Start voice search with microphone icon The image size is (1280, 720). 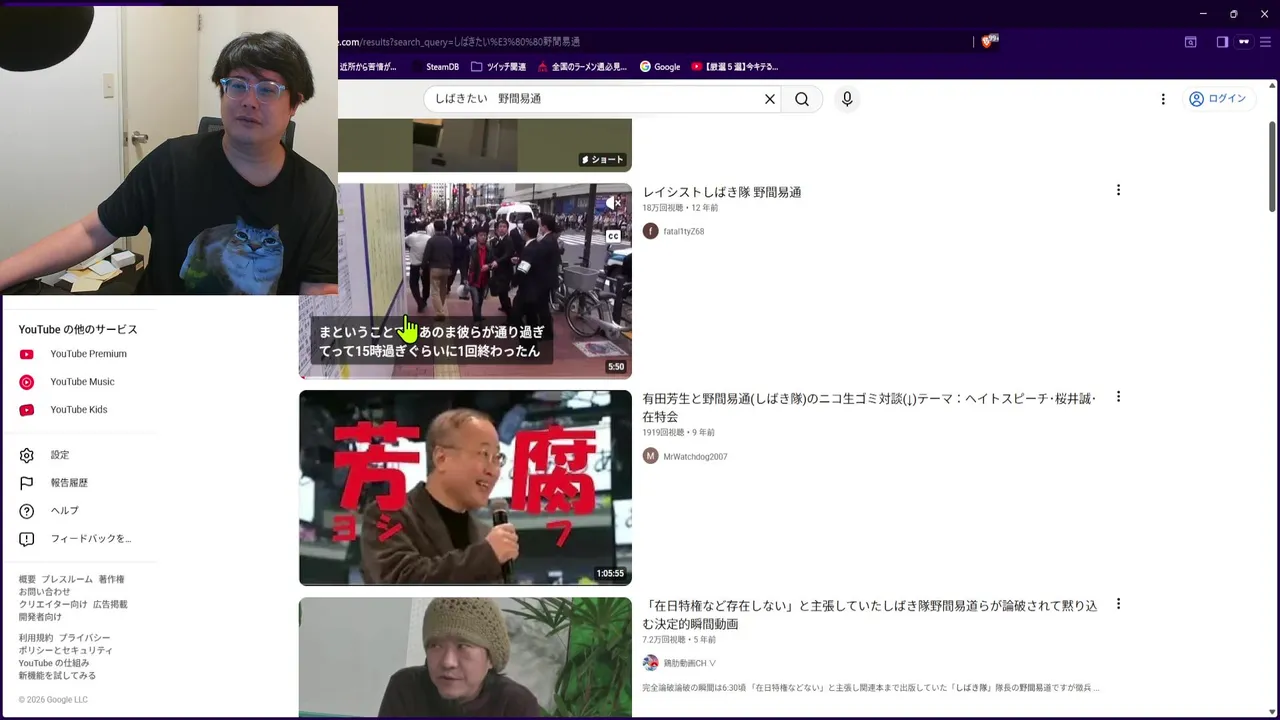[847, 99]
